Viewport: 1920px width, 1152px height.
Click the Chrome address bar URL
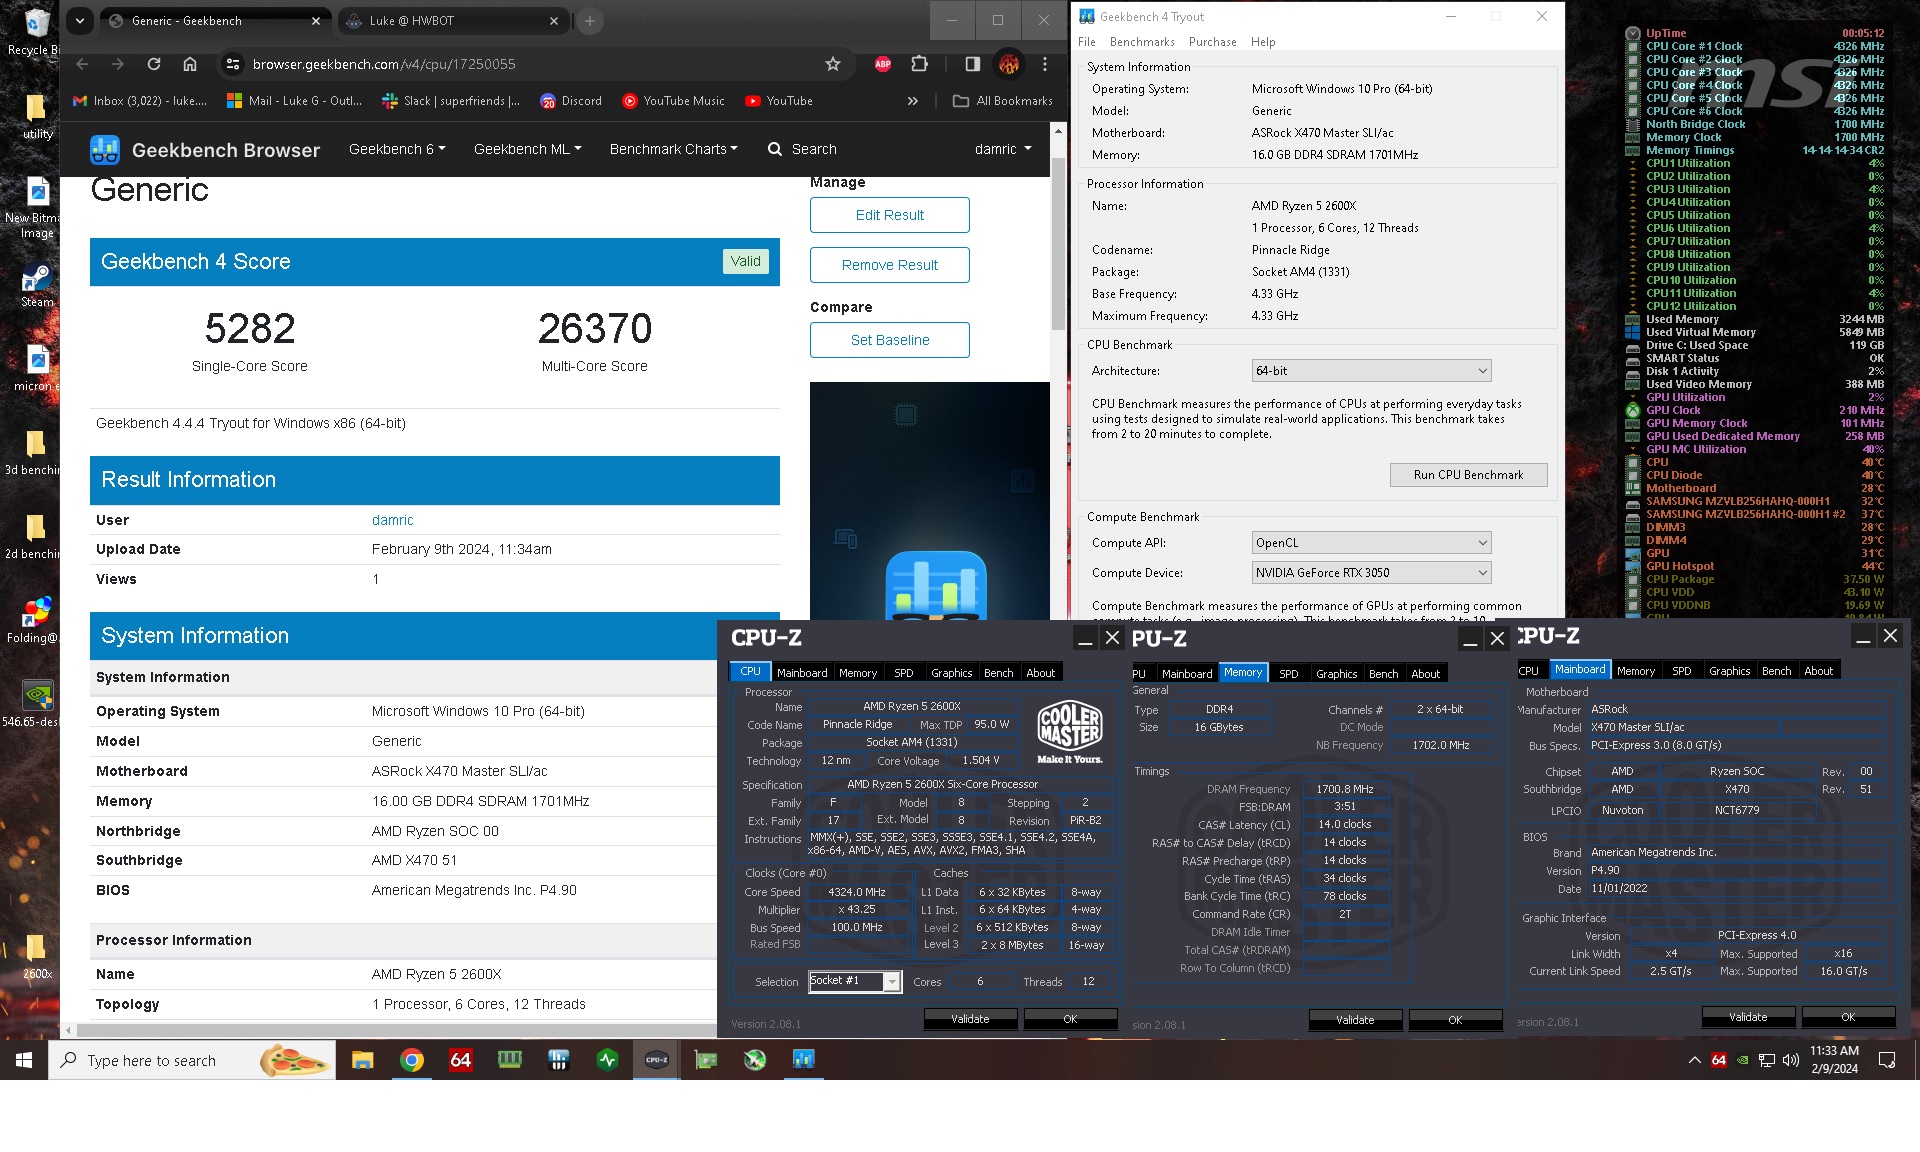click(384, 64)
